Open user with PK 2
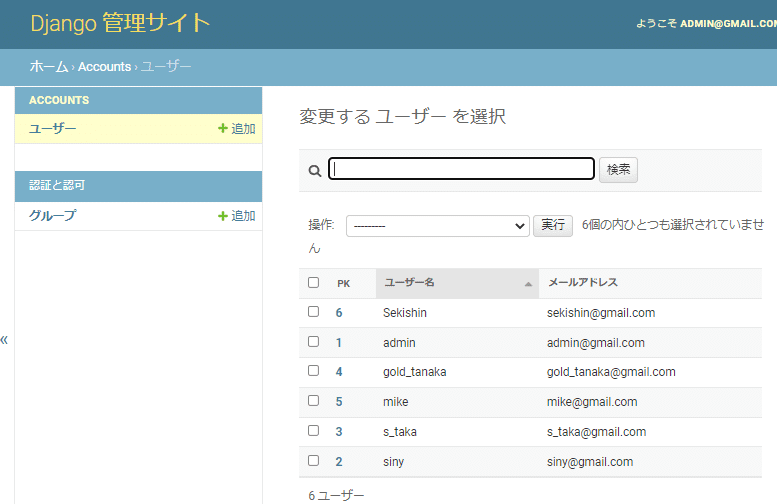777x504 pixels. point(339,462)
